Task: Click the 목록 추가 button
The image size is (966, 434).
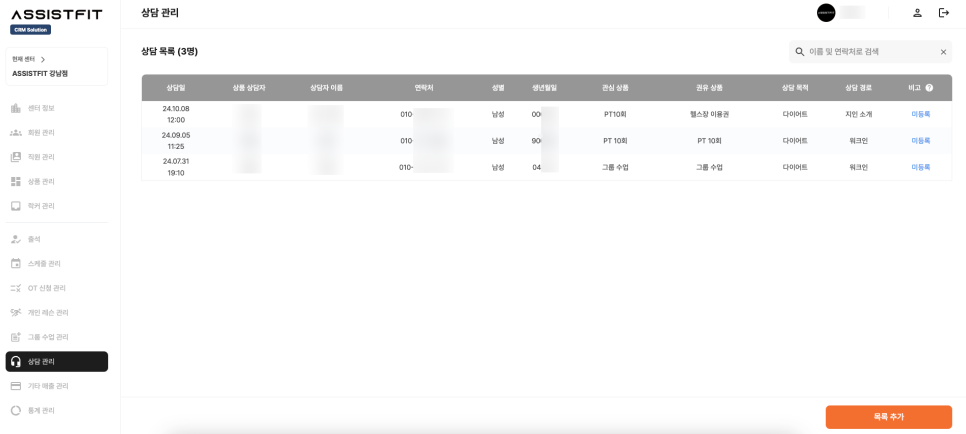Action: click(x=888, y=416)
